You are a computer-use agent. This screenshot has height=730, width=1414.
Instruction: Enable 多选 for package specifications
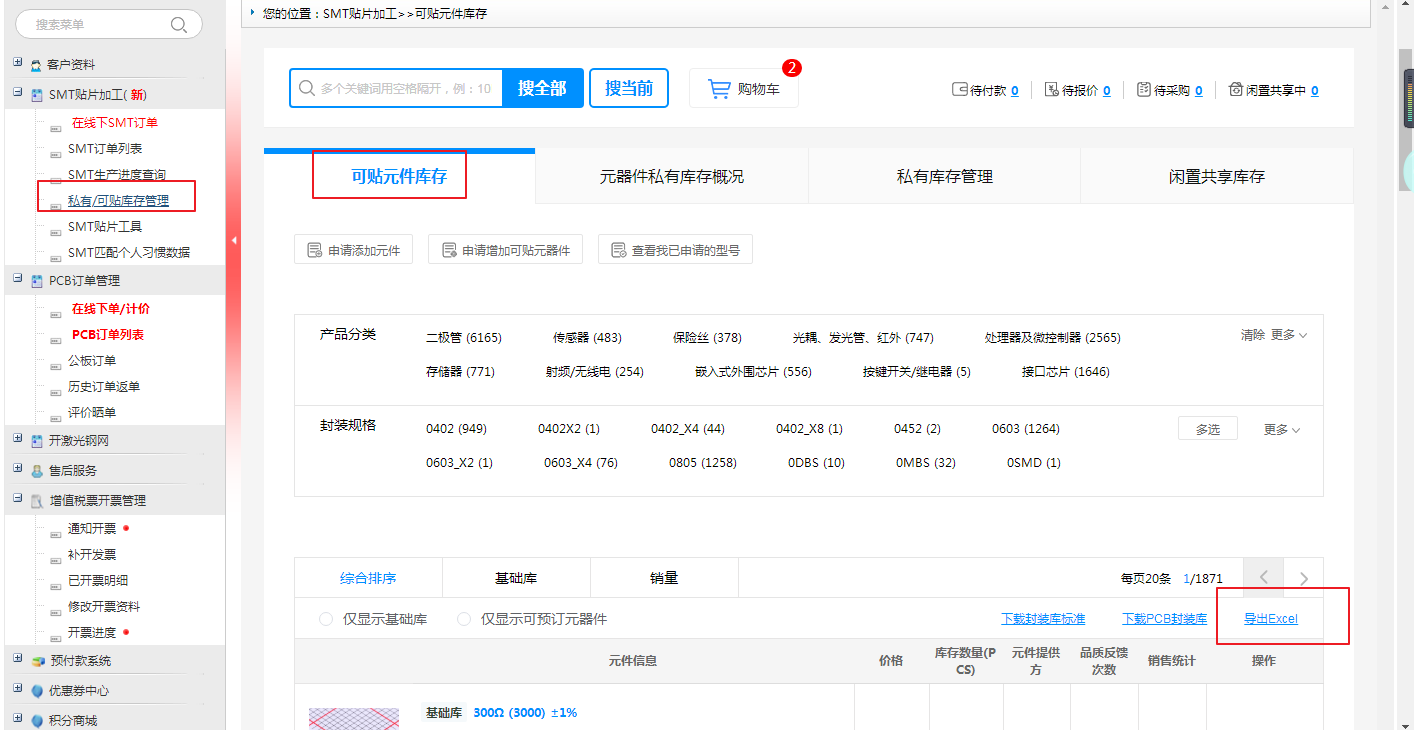1207,429
